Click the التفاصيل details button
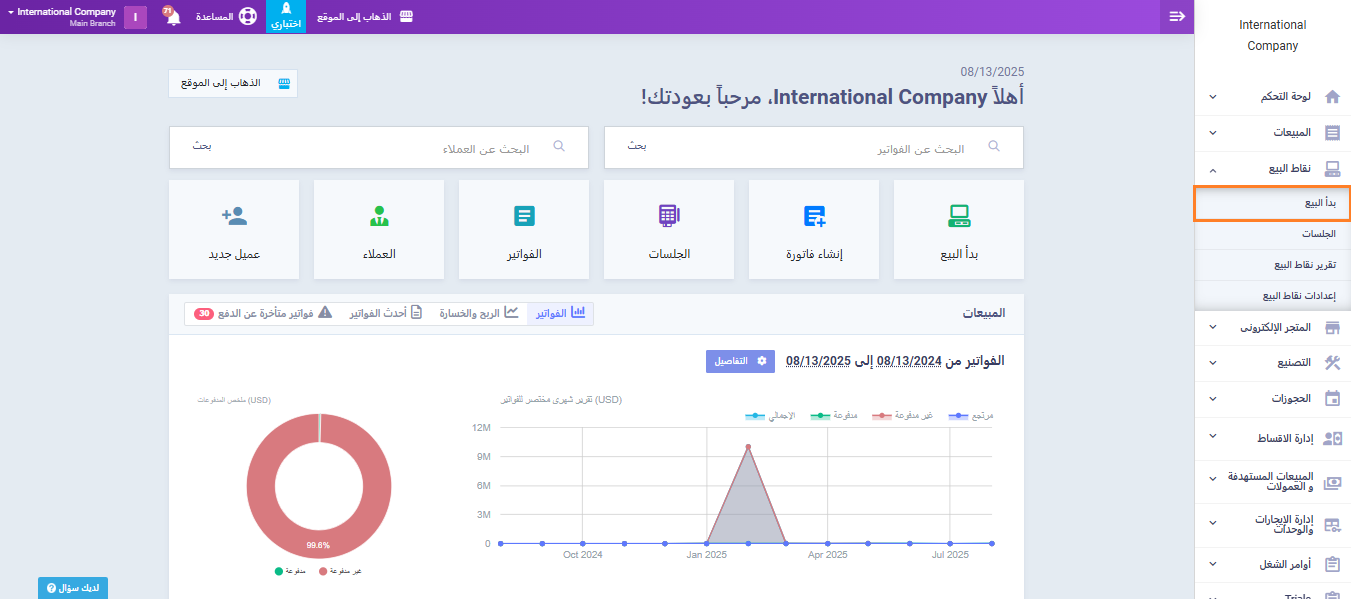Viewport: 1351px width, 599px height. click(739, 361)
